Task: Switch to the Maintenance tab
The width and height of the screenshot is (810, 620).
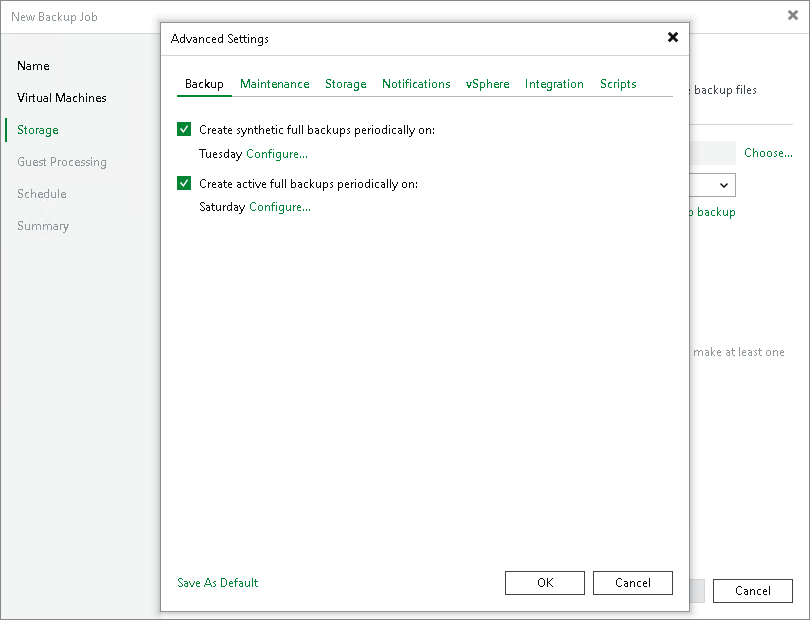Action: tap(275, 84)
